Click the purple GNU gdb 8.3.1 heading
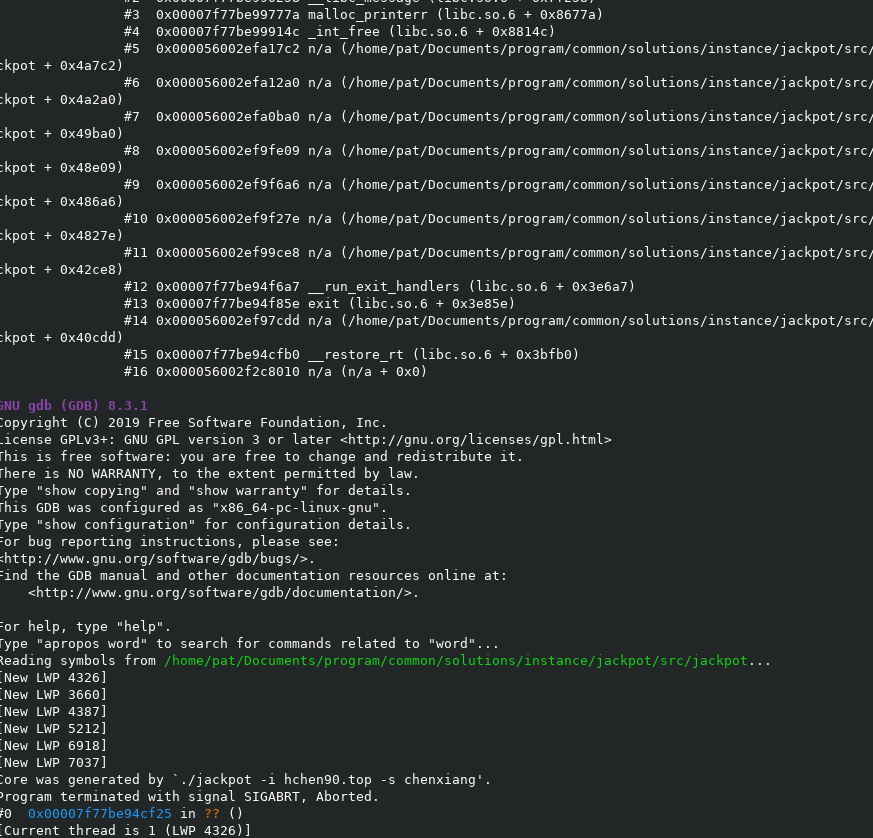This screenshot has width=873, height=838. (73, 405)
